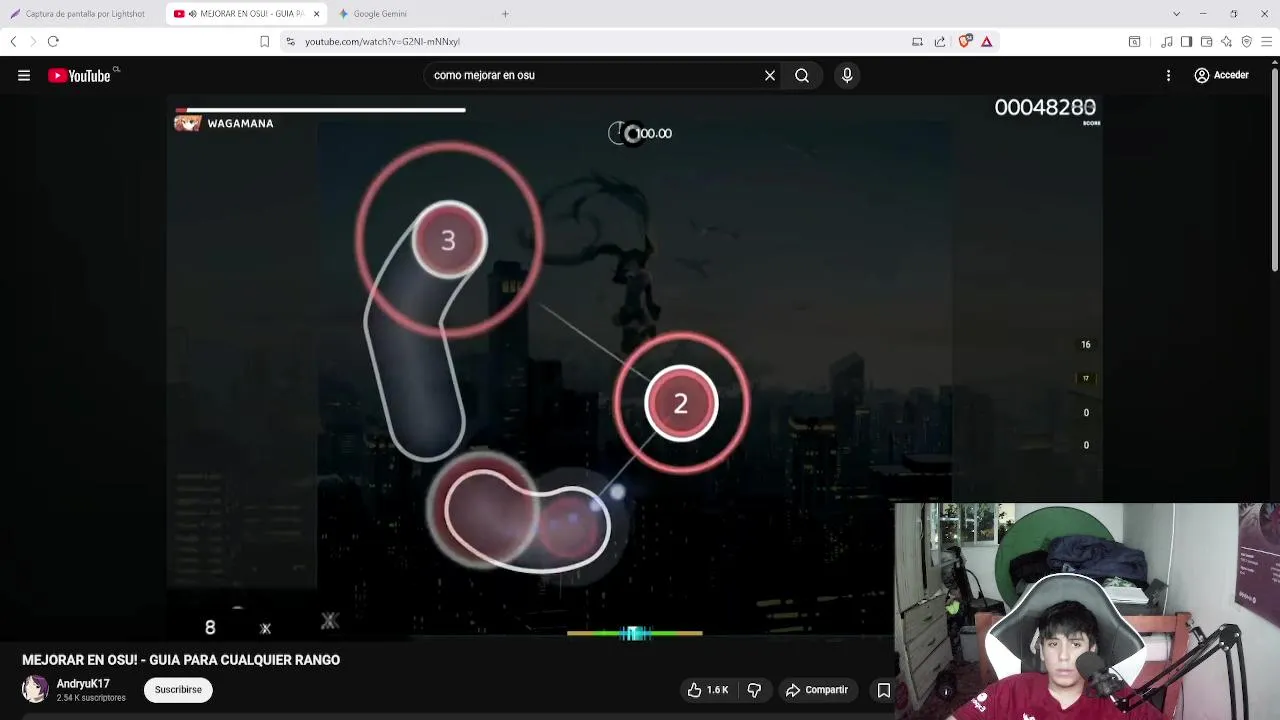Image resolution: width=1280 pixels, height=720 pixels.
Task: Open the tab search toolbar icon
Action: point(1135,41)
